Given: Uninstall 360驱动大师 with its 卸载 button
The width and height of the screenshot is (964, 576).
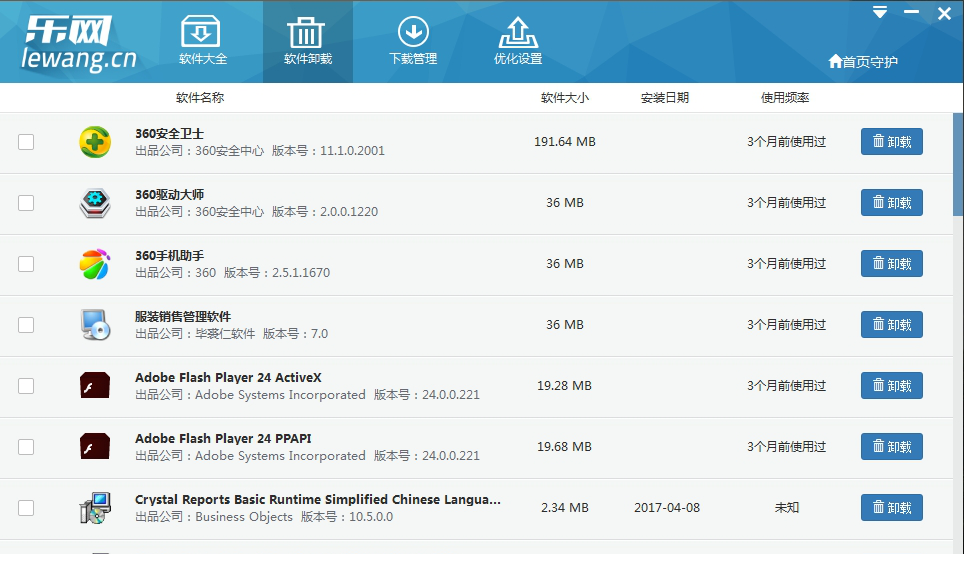Looking at the screenshot, I should coord(891,203).
